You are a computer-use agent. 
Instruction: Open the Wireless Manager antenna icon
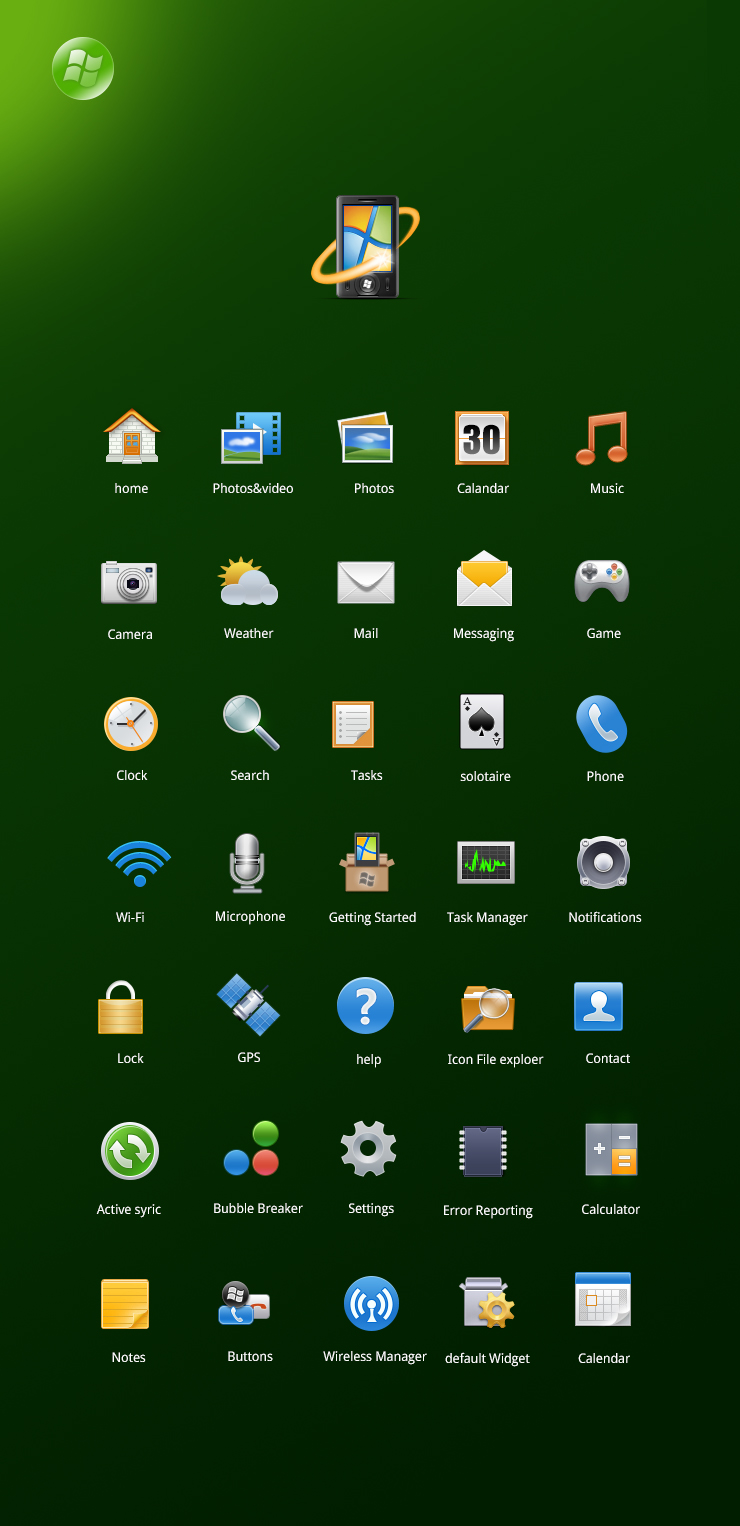click(x=371, y=1303)
